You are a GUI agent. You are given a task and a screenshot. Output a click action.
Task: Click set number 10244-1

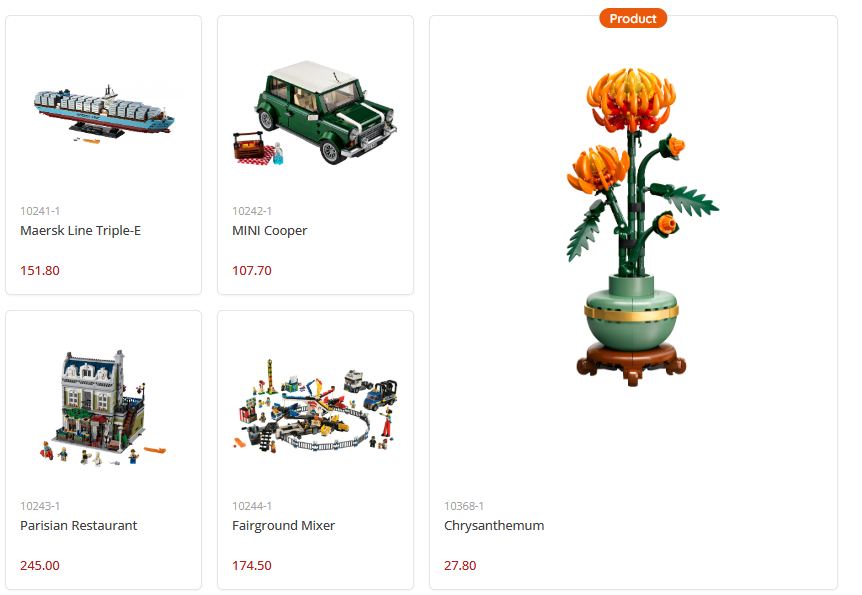(x=252, y=506)
